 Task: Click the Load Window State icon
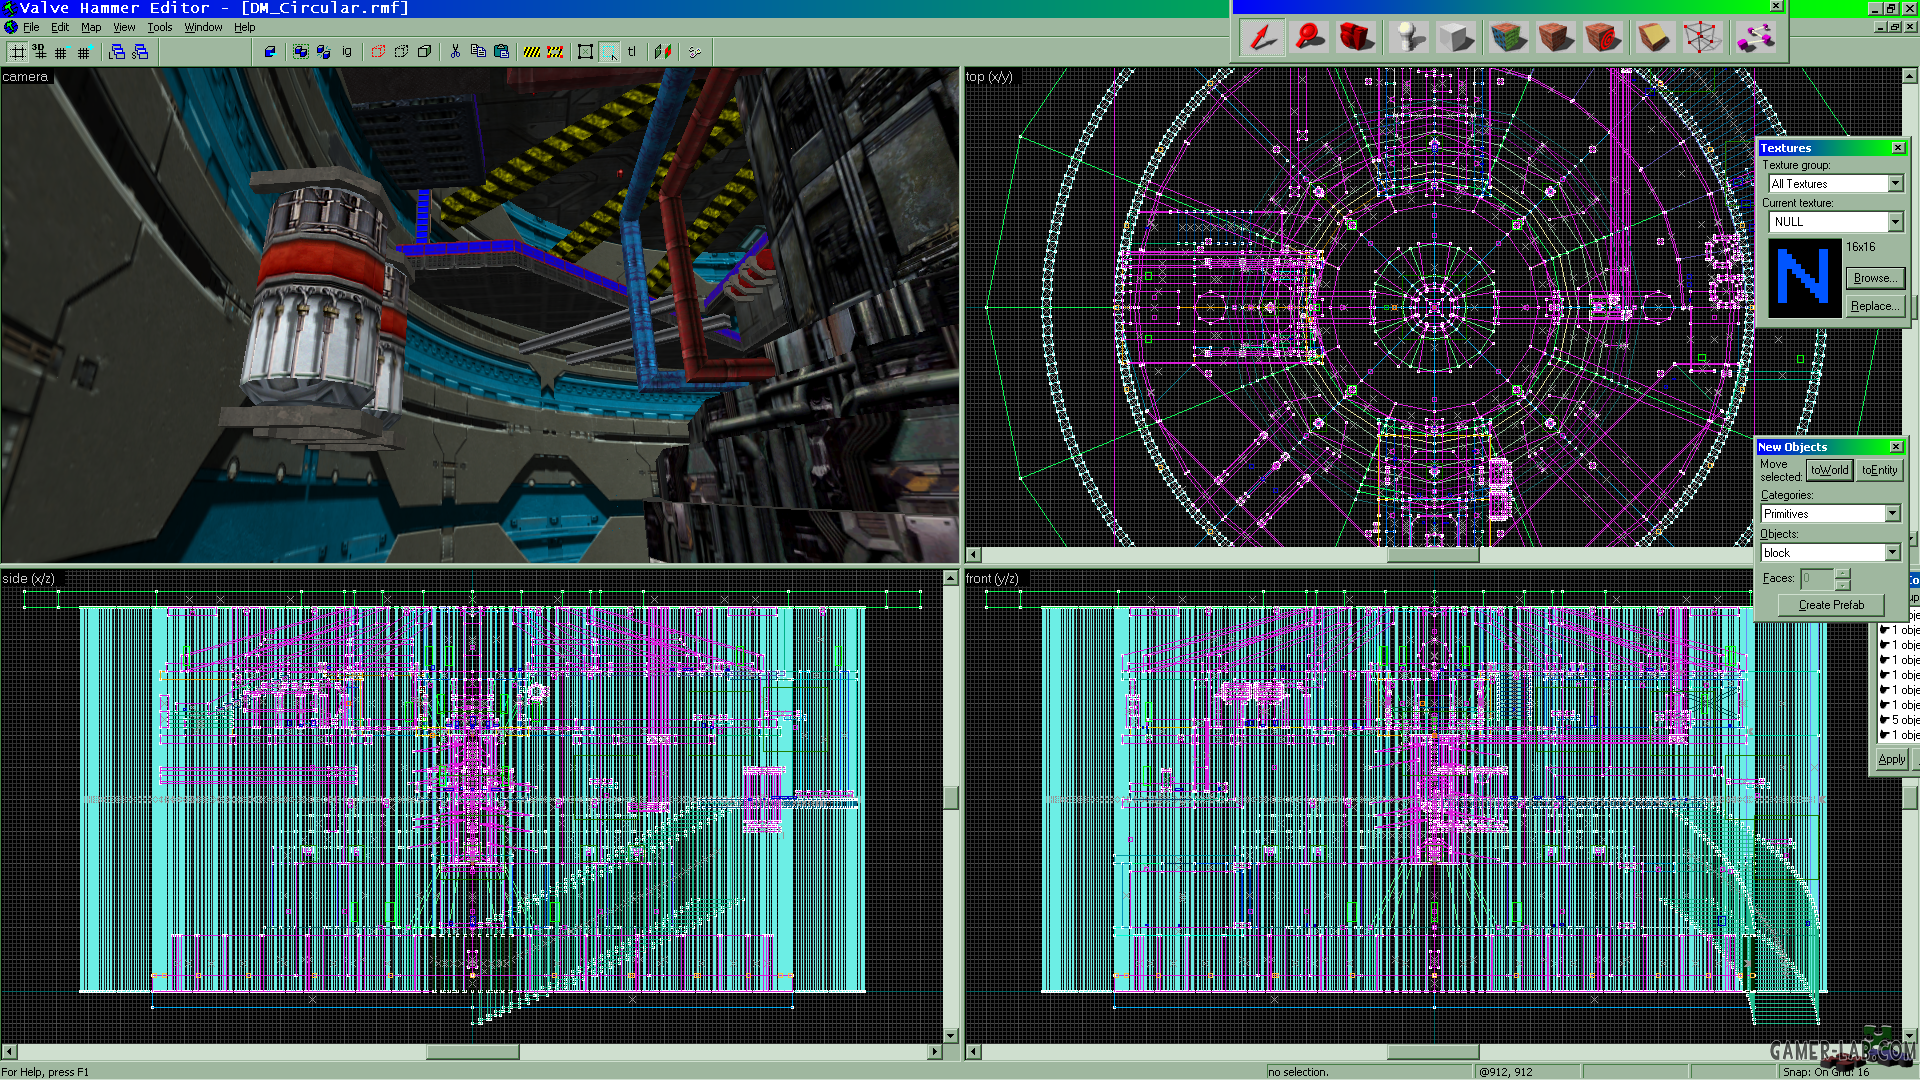pos(117,52)
